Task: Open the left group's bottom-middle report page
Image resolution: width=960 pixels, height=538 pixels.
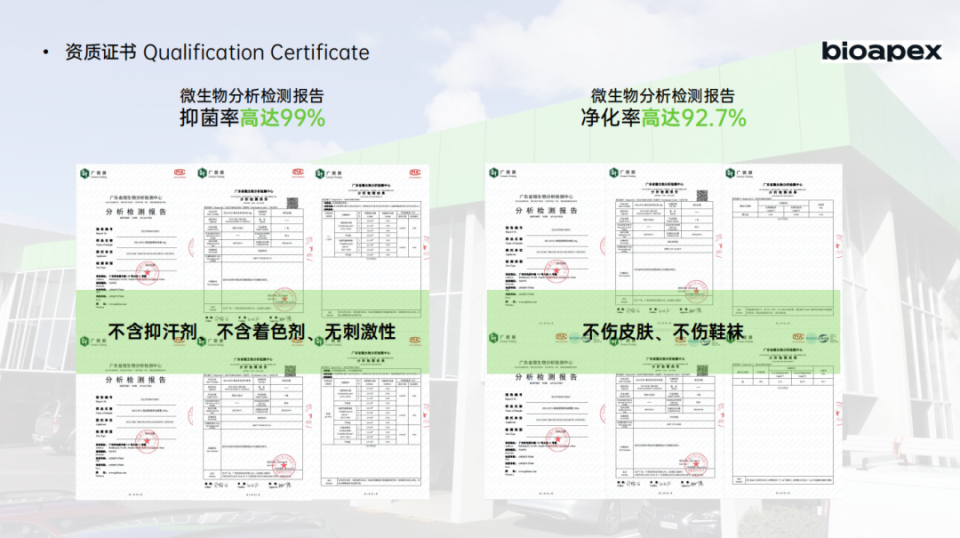Action: [x=253, y=416]
